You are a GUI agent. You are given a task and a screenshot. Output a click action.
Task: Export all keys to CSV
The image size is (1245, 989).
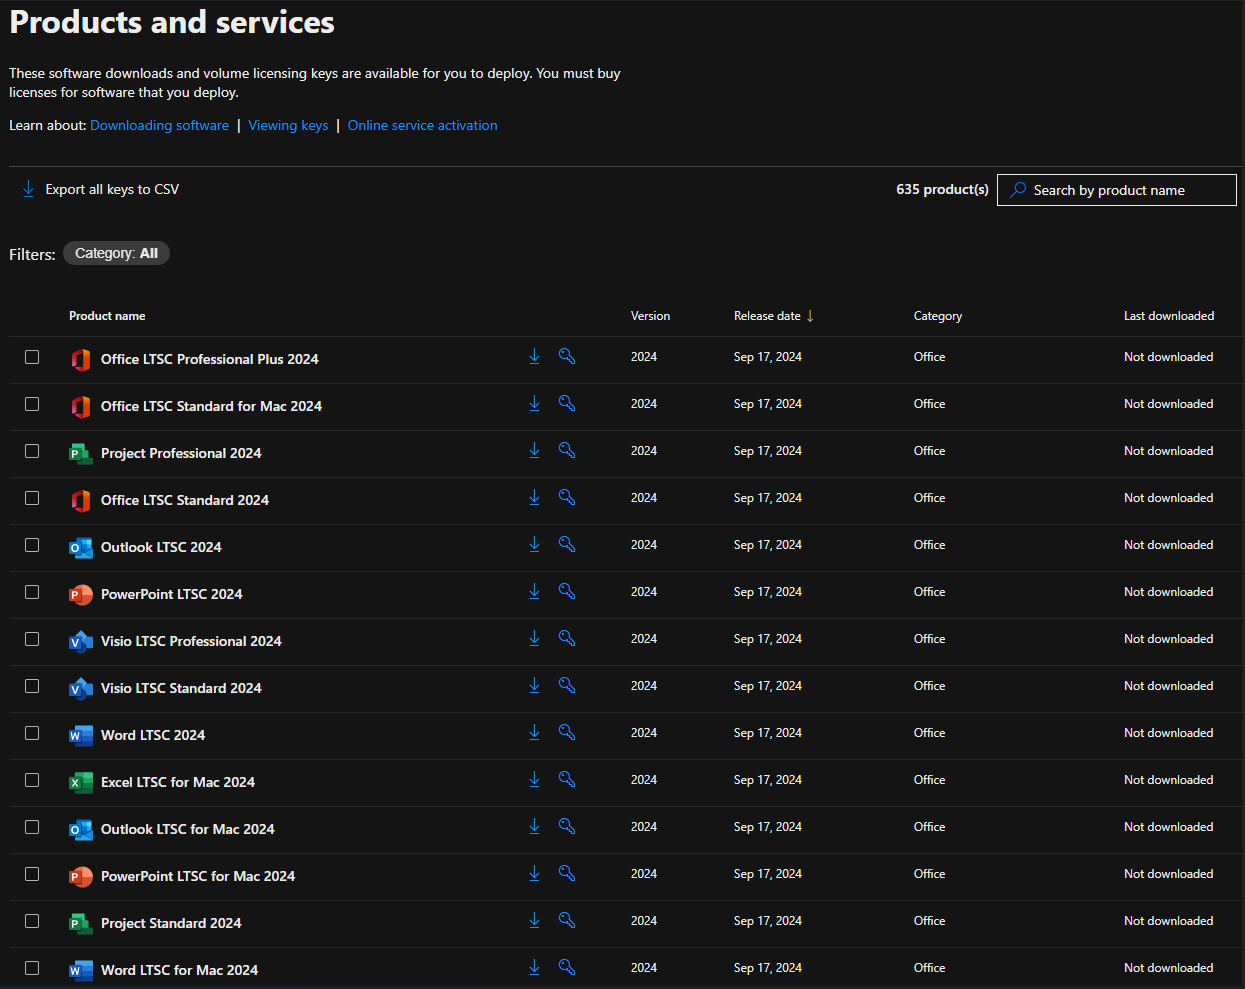coord(100,189)
